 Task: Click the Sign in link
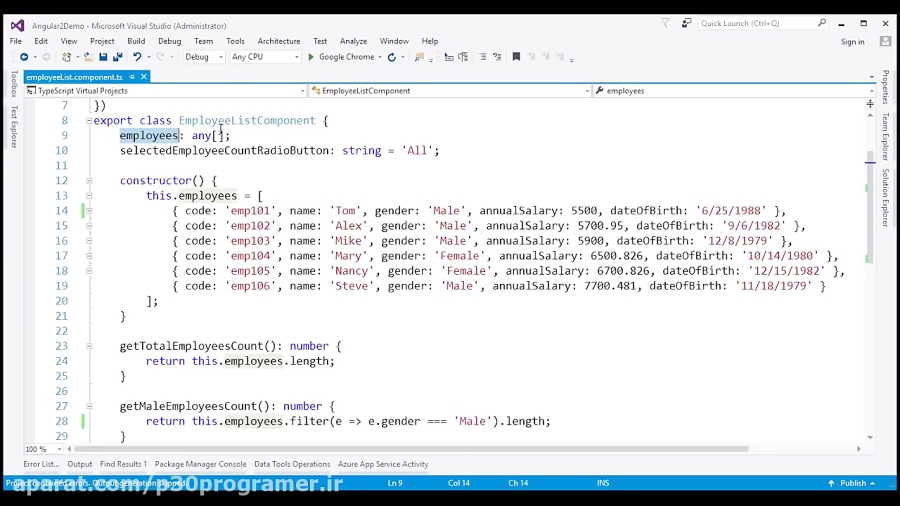click(853, 42)
